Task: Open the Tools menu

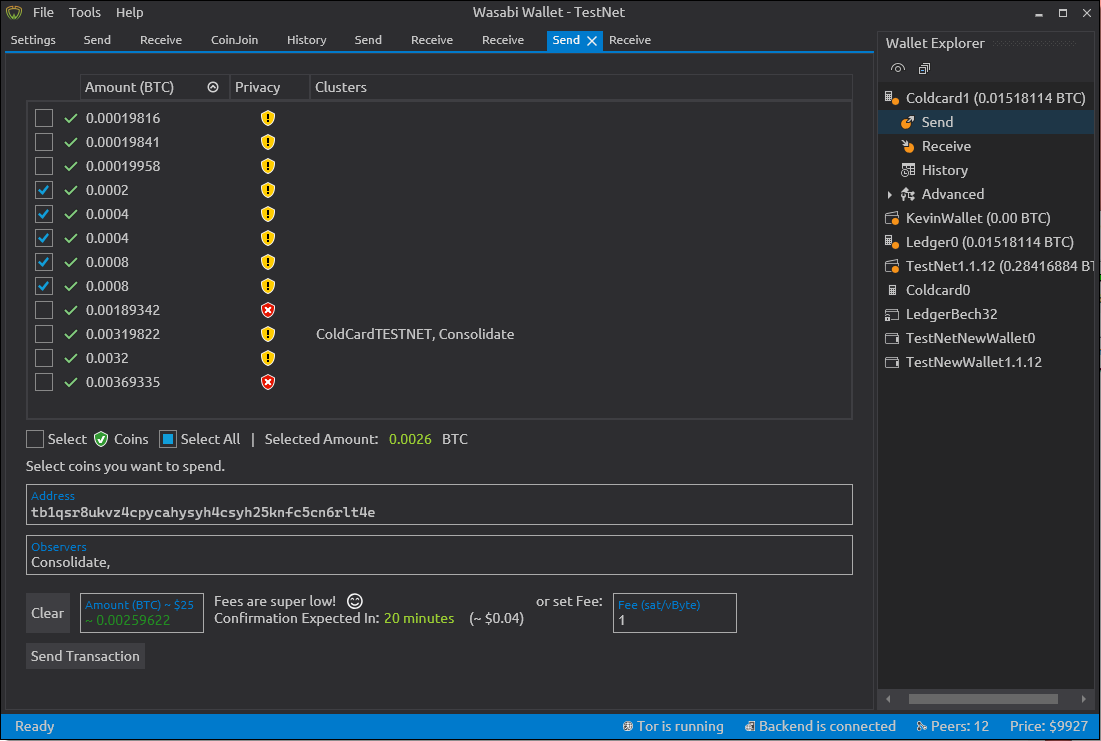Action: coord(85,13)
